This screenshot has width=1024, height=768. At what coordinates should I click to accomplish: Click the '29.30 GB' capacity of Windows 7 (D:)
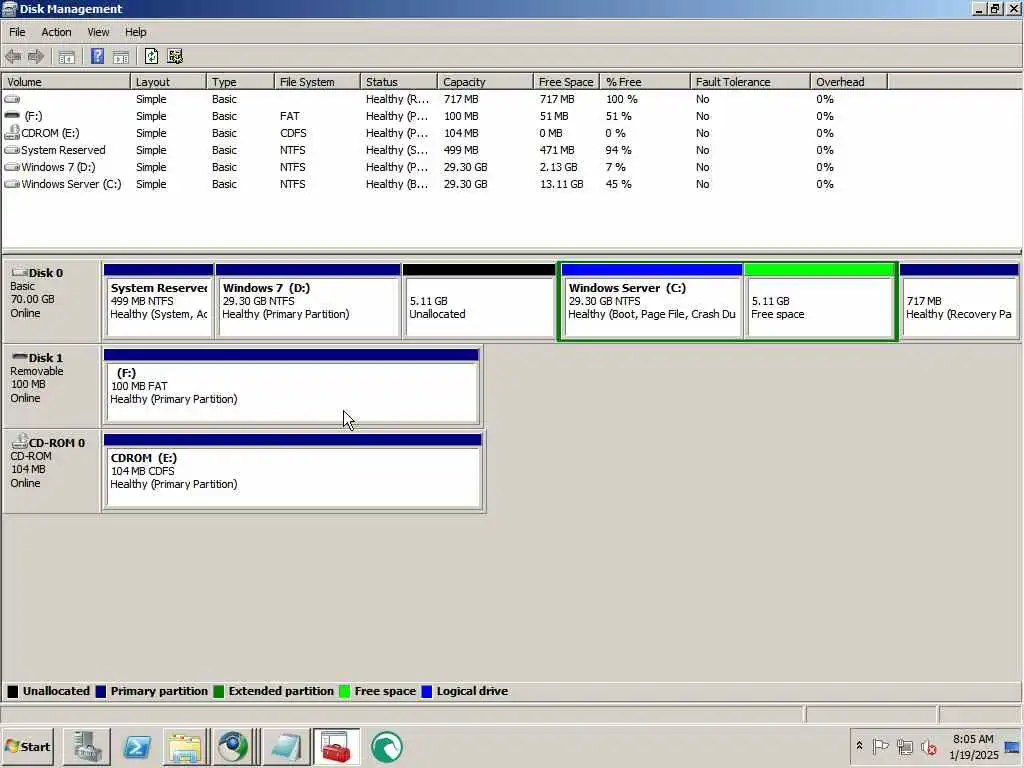coord(466,167)
